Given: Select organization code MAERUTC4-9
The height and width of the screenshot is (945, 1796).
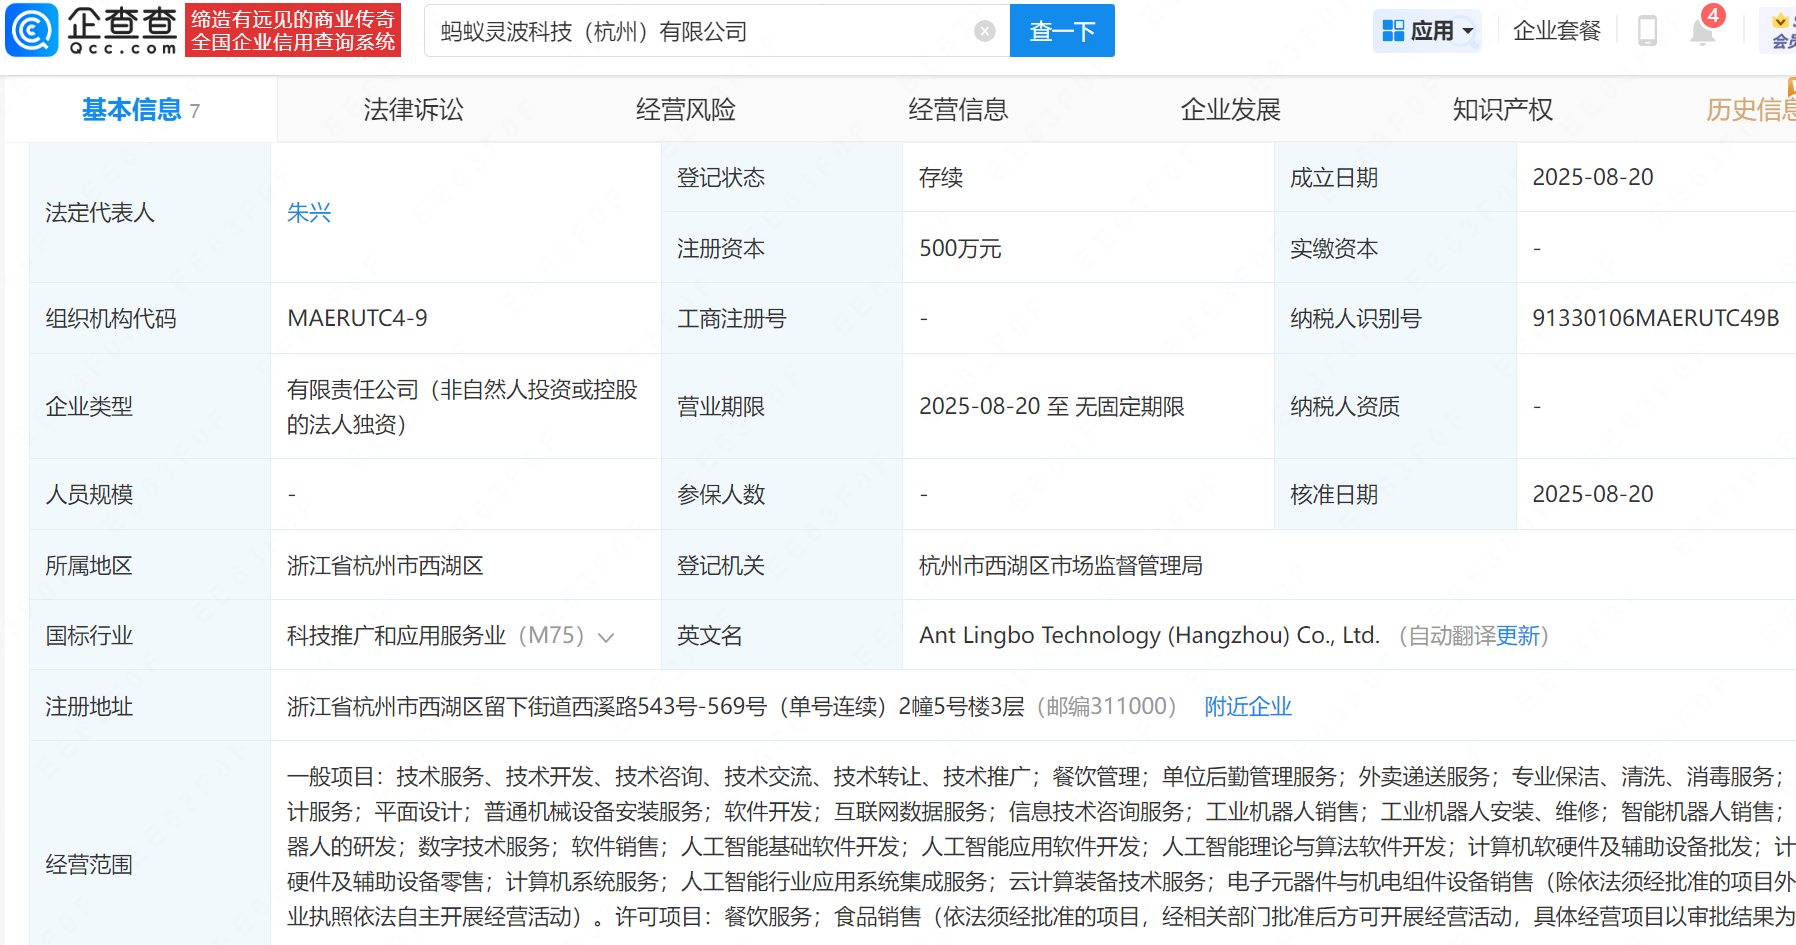Looking at the screenshot, I should pyautogui.click(x=357, y=318).
